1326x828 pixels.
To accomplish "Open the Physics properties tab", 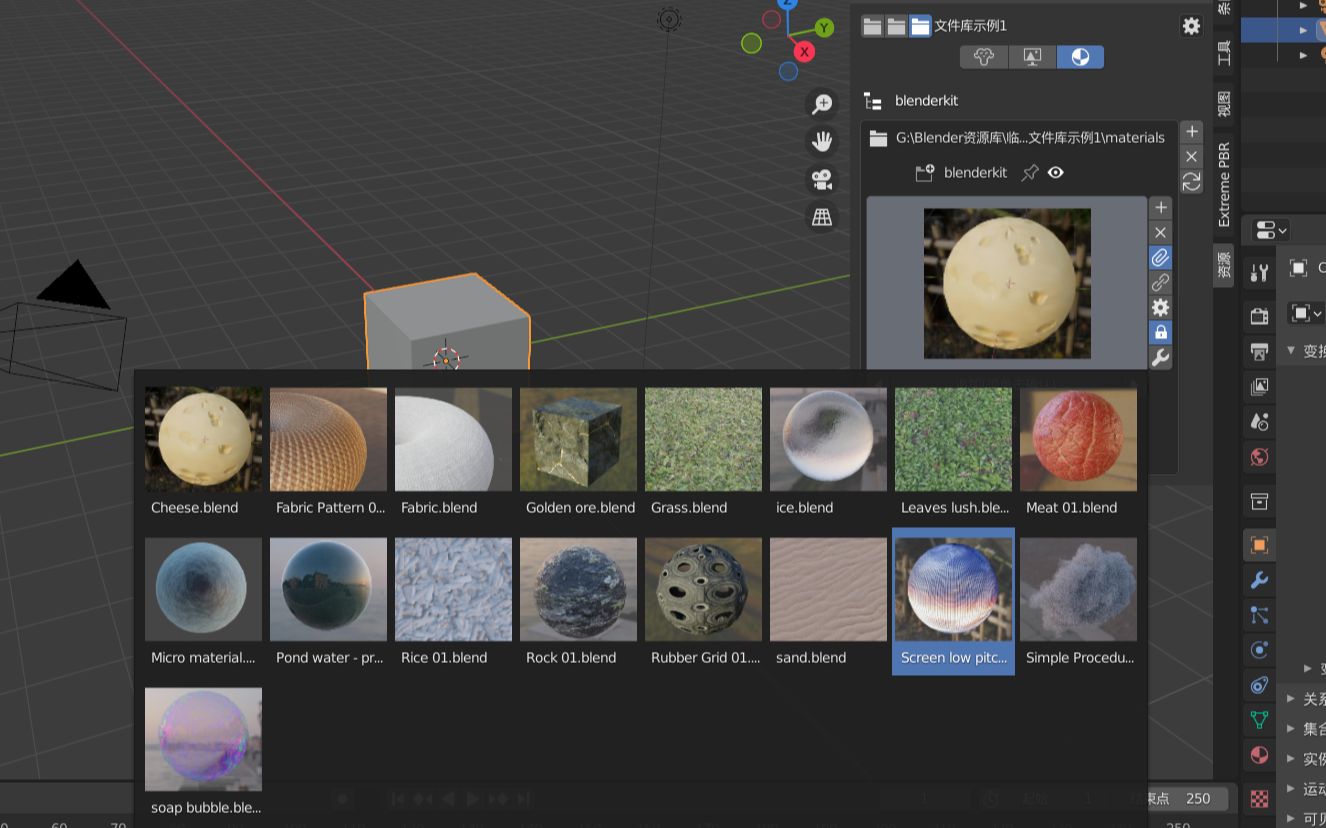I will [1259, 650].
